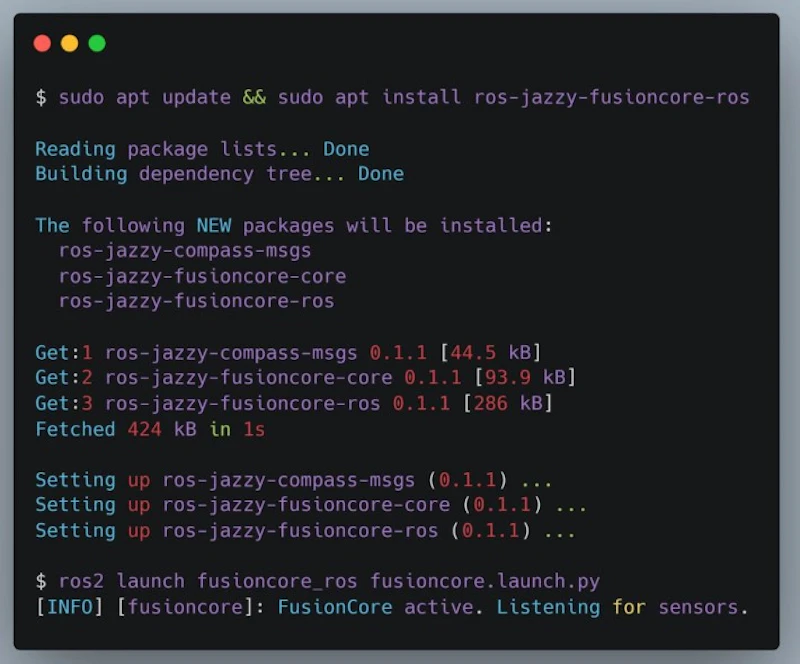
Task: Click 'FusionCore active. Listening for sensors.' message
Action: pos(513,607)
